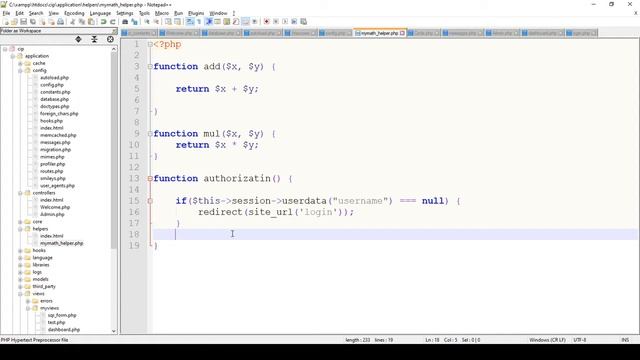The image size is (640, 360).
Task: Collapse the cip root folder
Action: tap(5, 49)
